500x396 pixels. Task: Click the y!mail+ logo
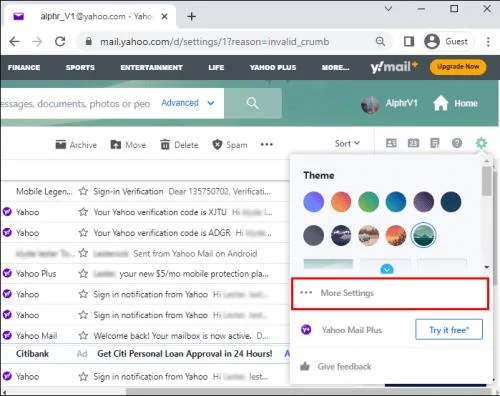(x=394, y=67)
